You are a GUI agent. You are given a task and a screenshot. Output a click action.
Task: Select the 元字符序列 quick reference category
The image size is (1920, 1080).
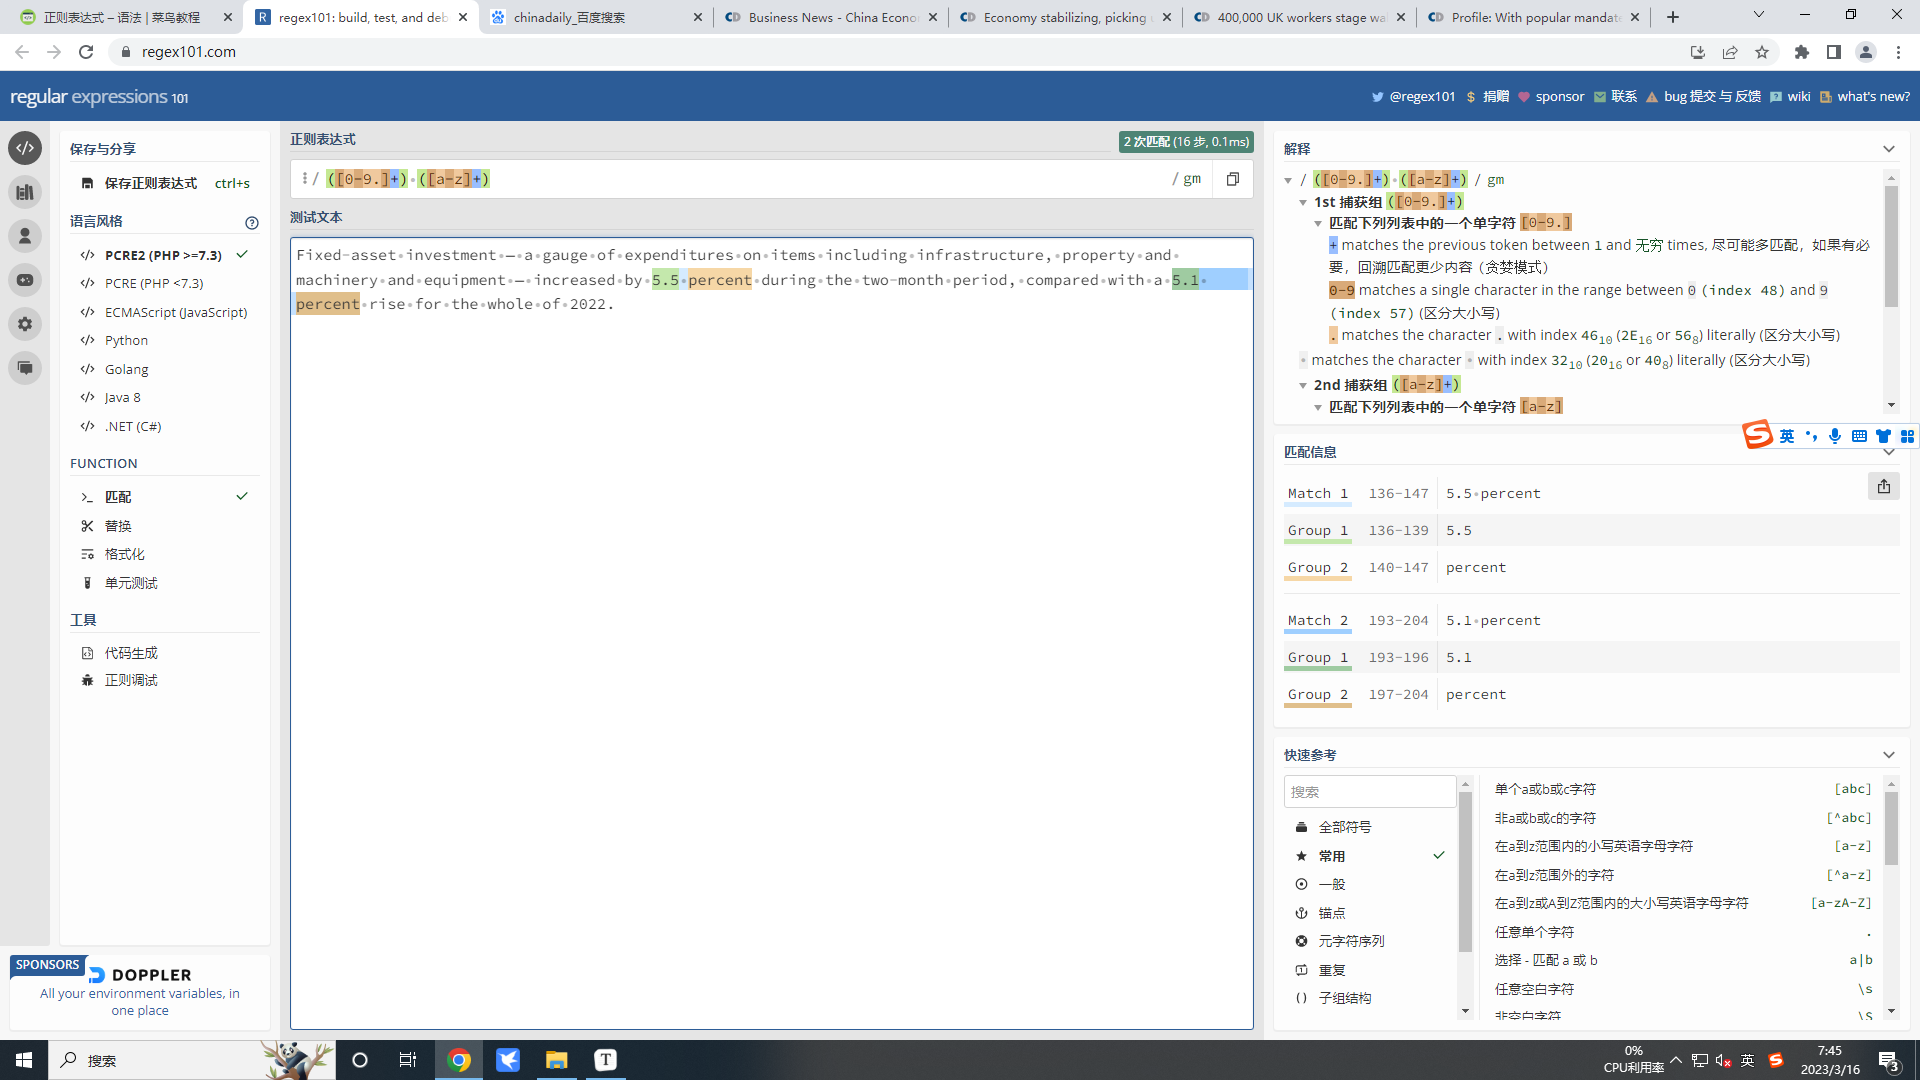coord(1351,941)
